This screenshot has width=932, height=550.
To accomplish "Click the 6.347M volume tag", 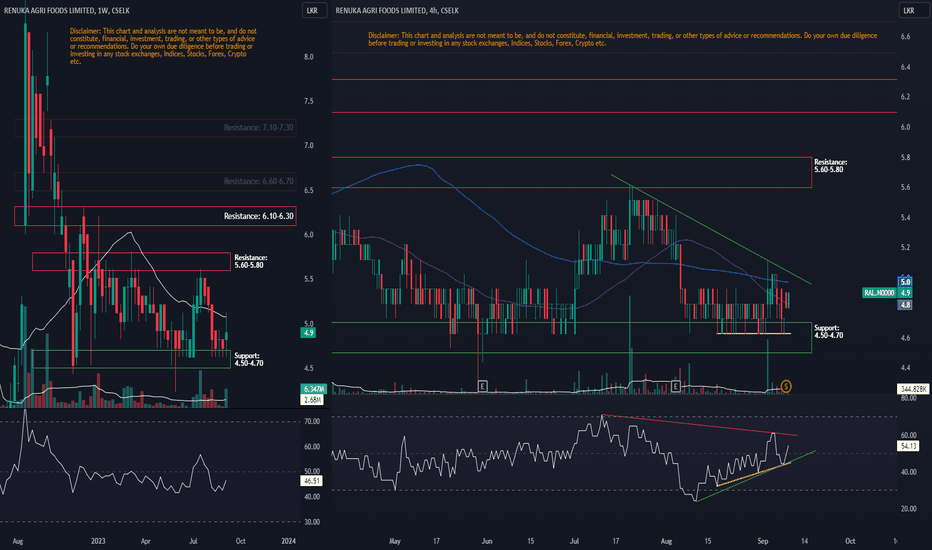I will [x=313, y=389].
